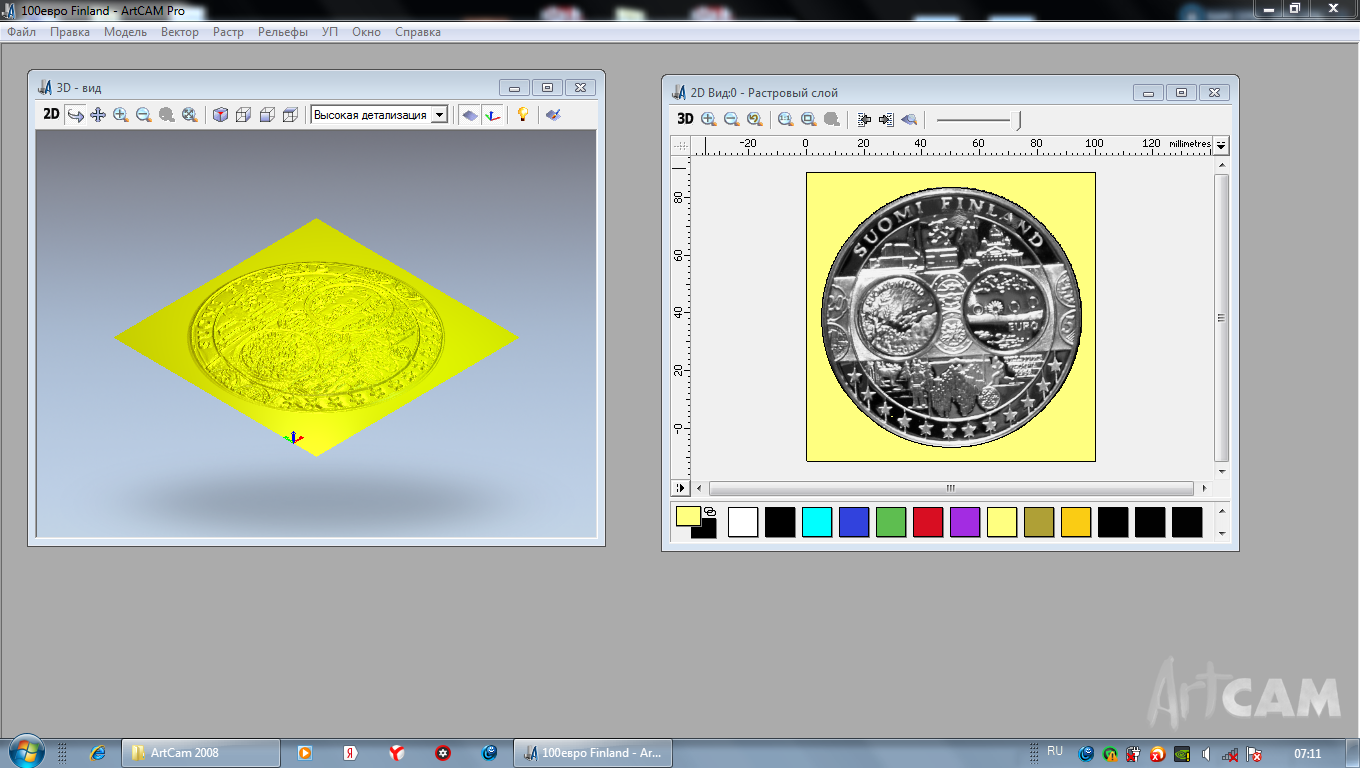Pick the purple color swatch
Image resolution: width=1360 pixels, height=768 pixels.
(965, 522)
